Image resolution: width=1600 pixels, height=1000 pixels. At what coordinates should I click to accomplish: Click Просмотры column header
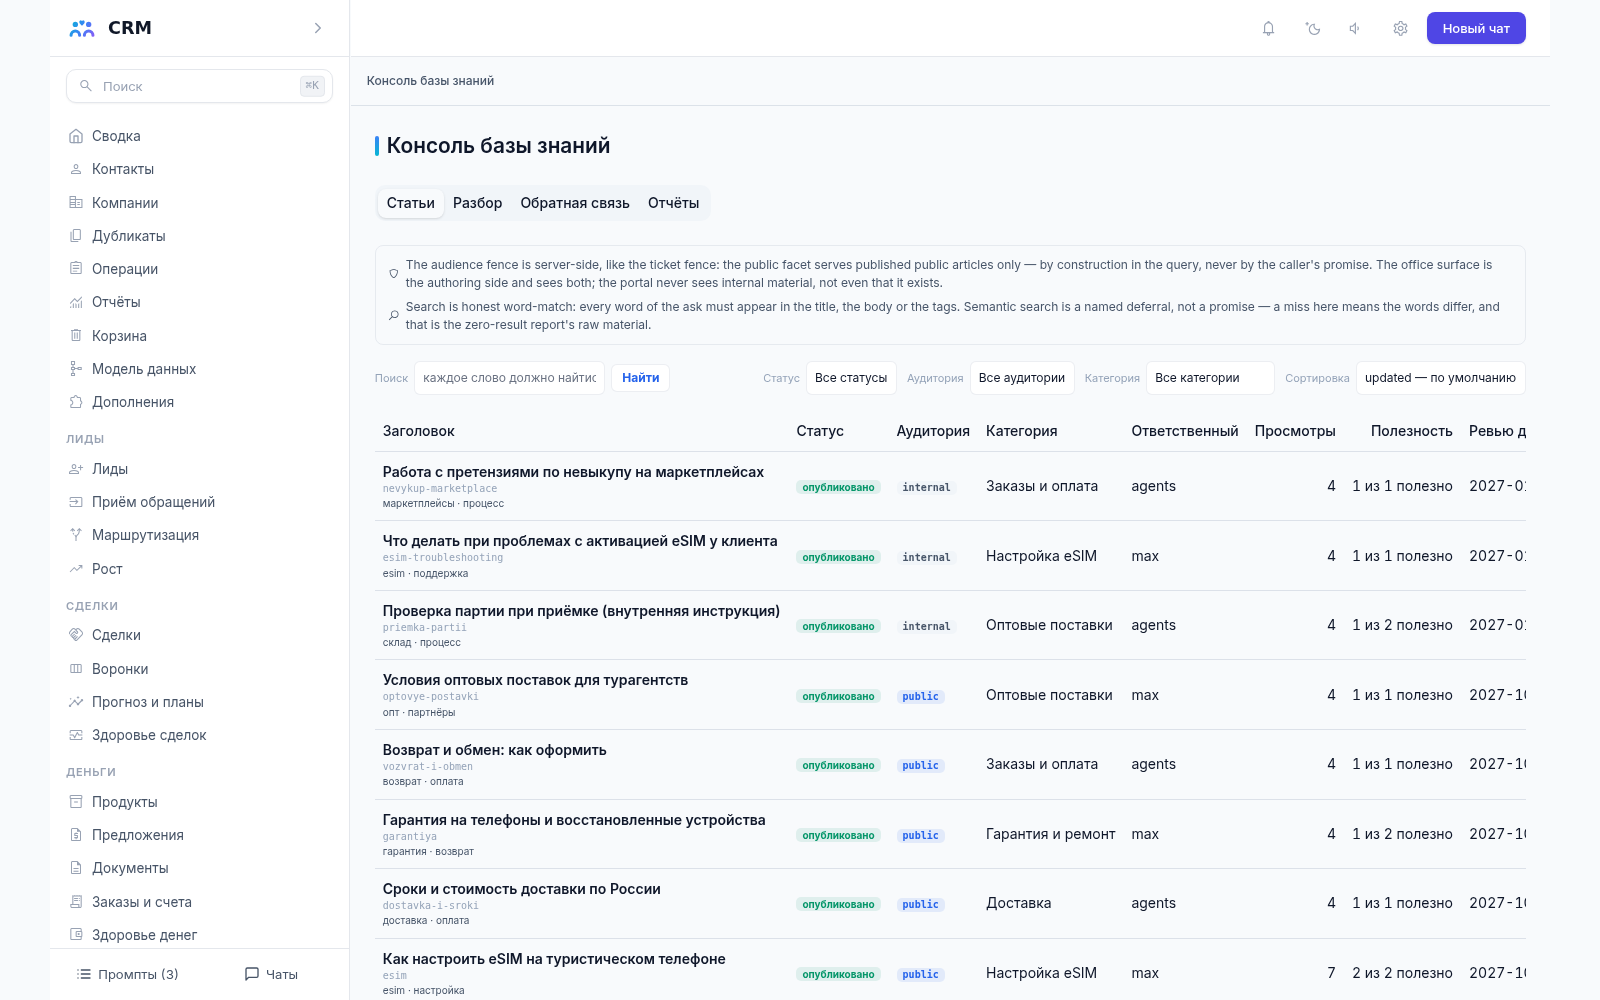1295,431
